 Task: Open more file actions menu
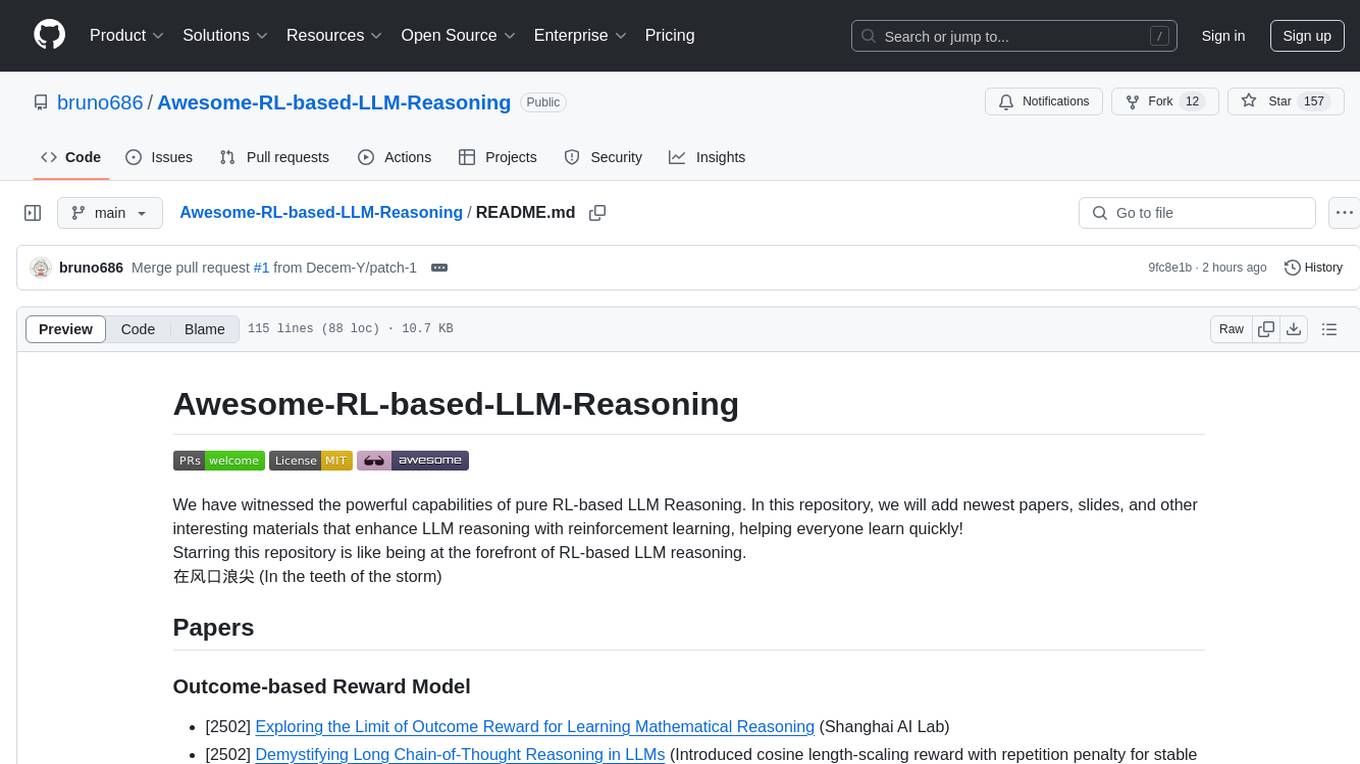pyautogui.click(x=1344, y=213)
